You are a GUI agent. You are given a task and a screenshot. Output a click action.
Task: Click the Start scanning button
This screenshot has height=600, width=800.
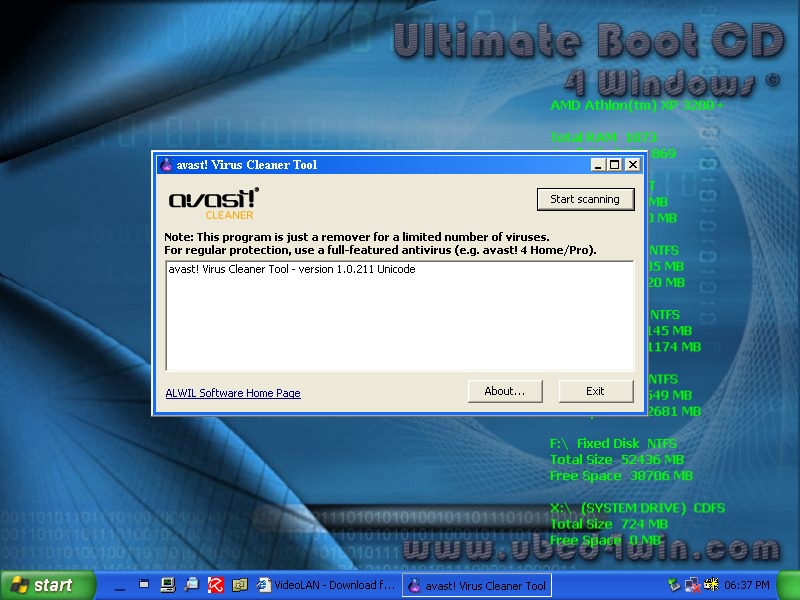click(x=585, y=199)
